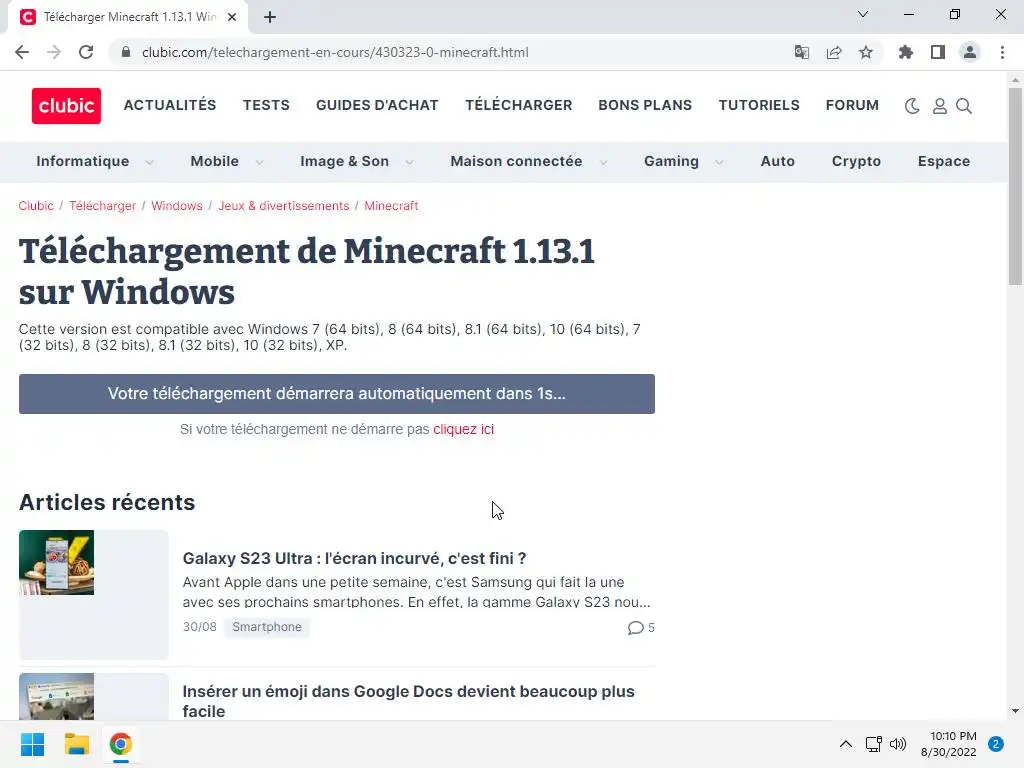Click the Clubic breadcrumb link
This screenshot has width=1024, height=768.
coord(36,206)
